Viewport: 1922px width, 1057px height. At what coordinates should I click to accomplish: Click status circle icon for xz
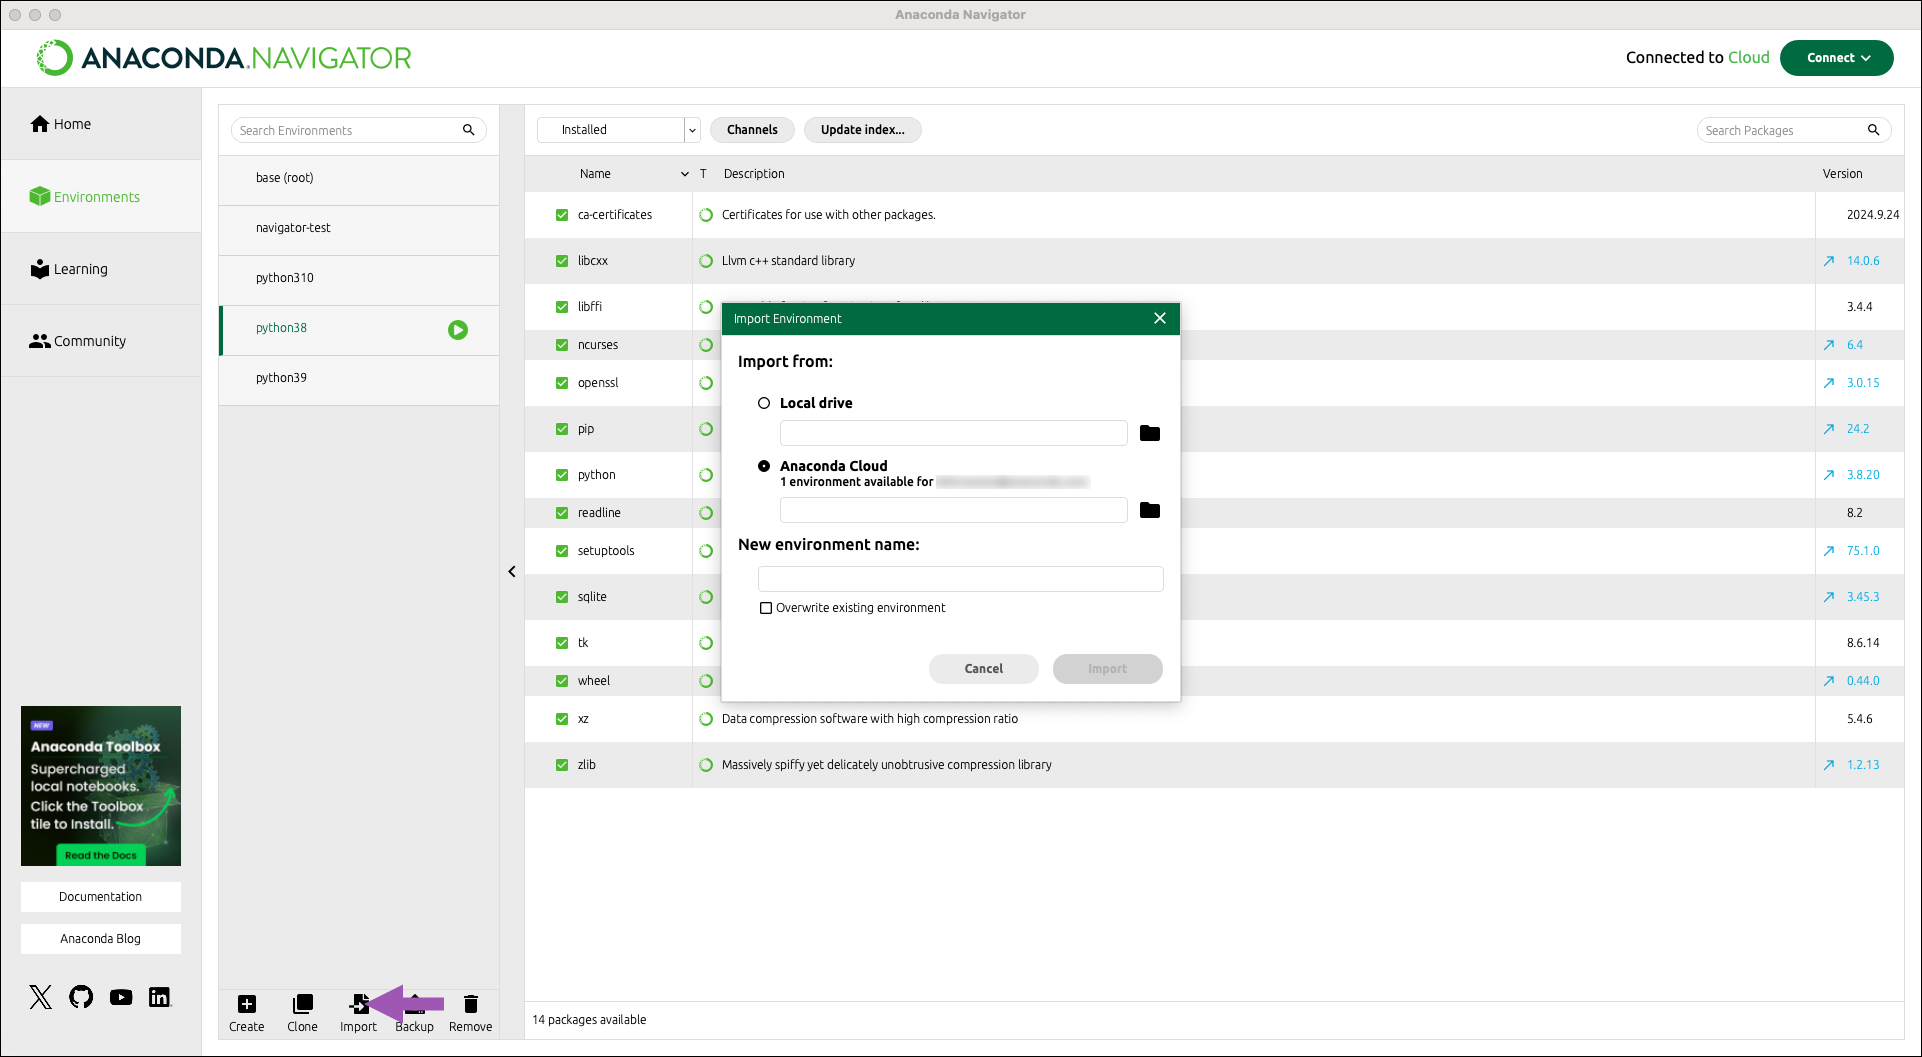706,719
